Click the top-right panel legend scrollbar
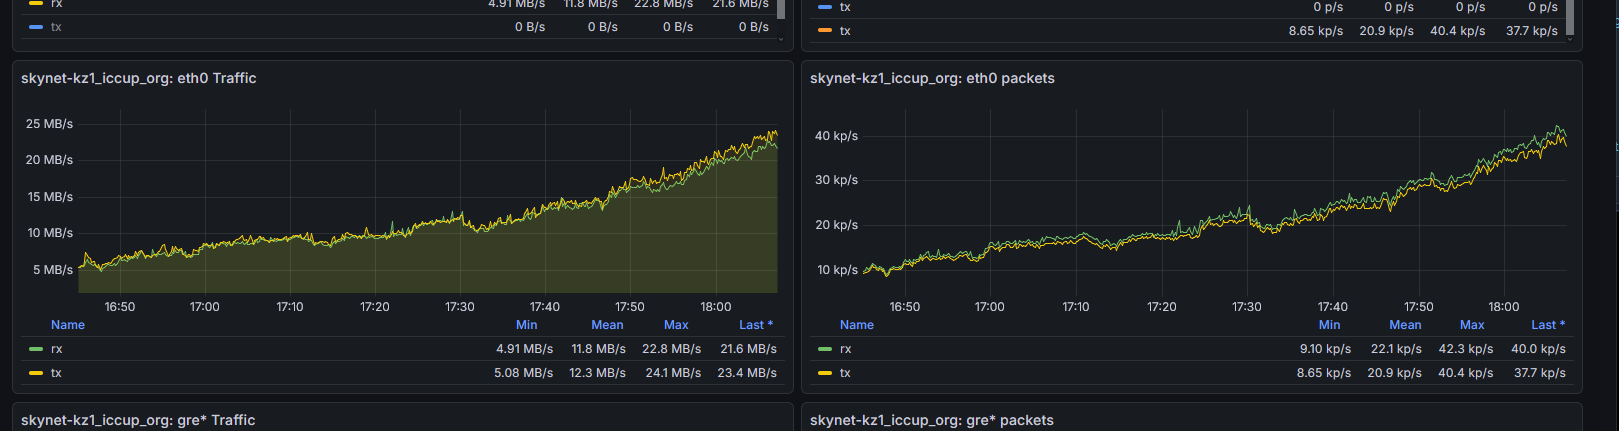The width and height of the screenshot is (1619, 431). [x=1571, y=18]
